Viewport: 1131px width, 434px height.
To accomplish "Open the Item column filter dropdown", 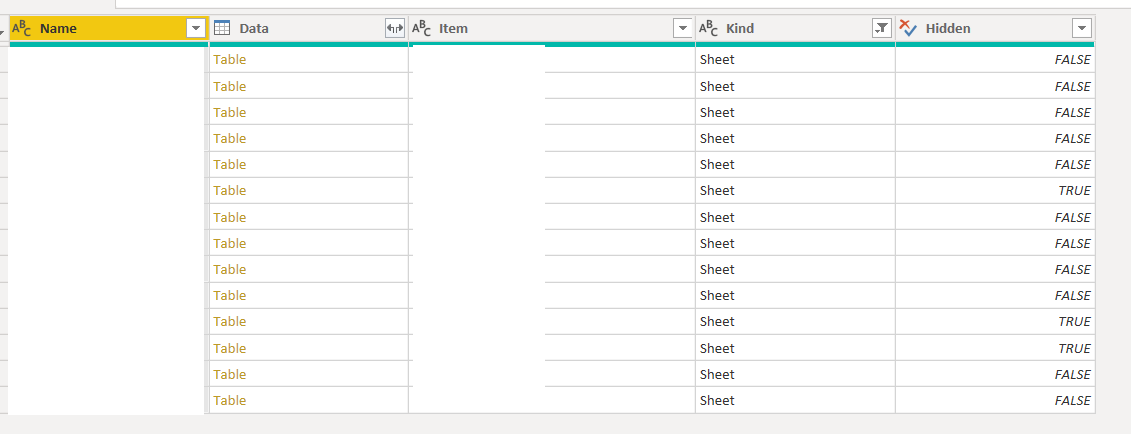I will pyautogui.click(x=682, y=29).
